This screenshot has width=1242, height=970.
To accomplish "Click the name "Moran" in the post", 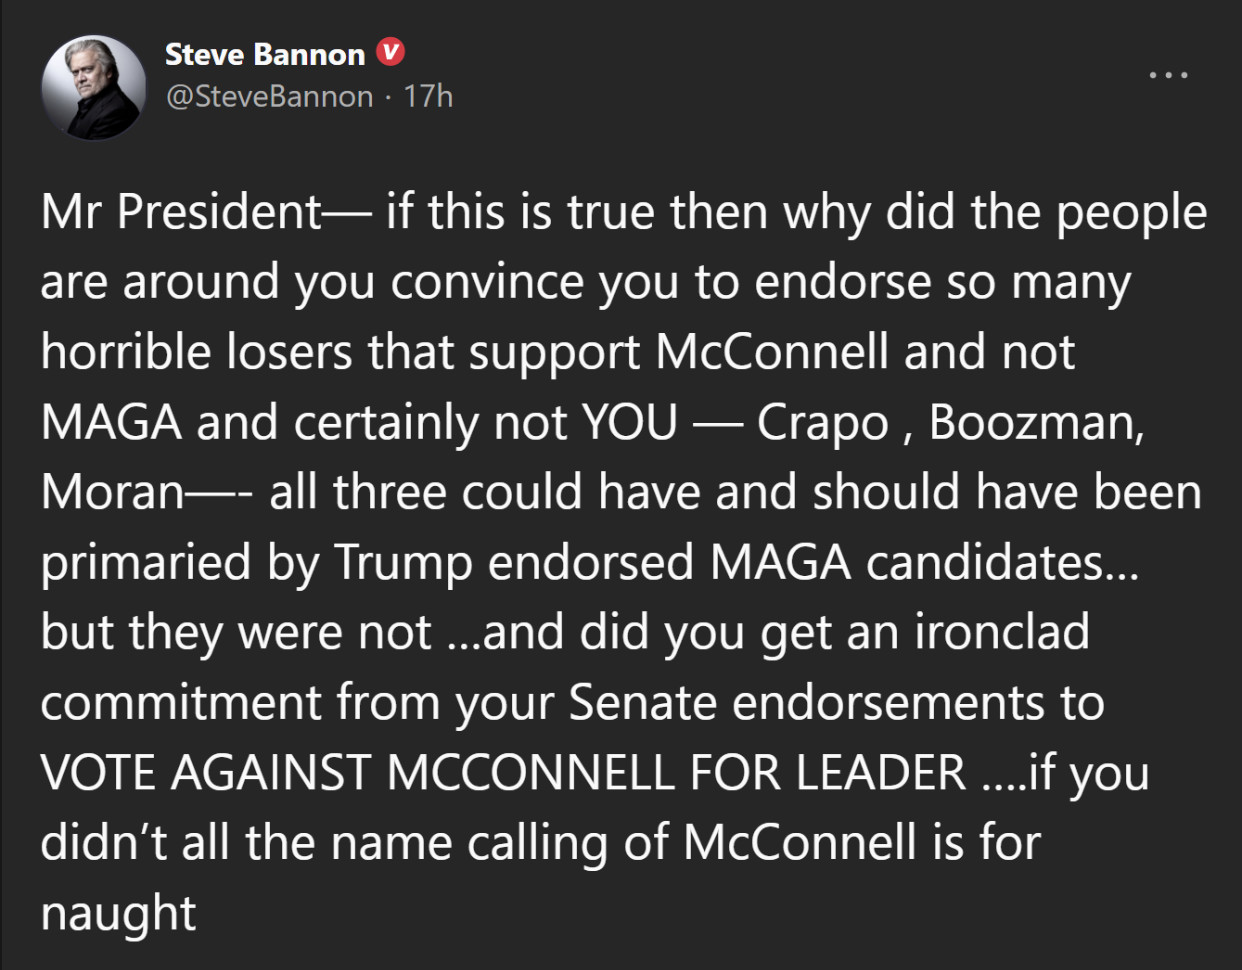I will [x=112, y=492].
